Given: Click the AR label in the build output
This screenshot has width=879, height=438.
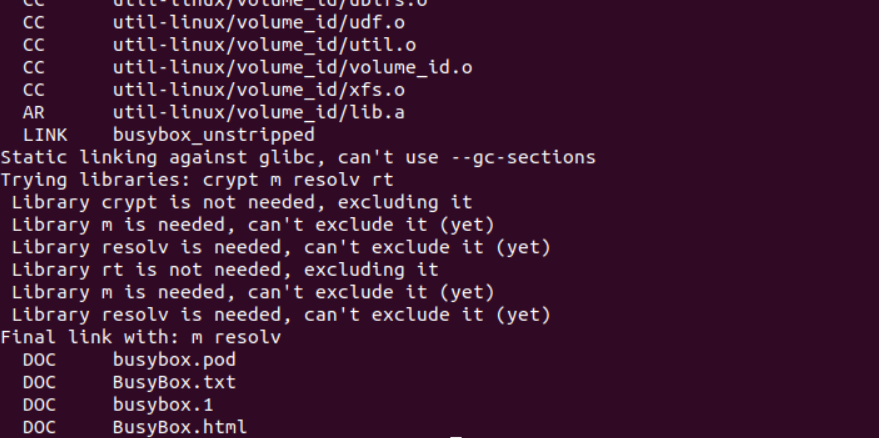Looking at the screenshot, I should [x=33, y=112].
